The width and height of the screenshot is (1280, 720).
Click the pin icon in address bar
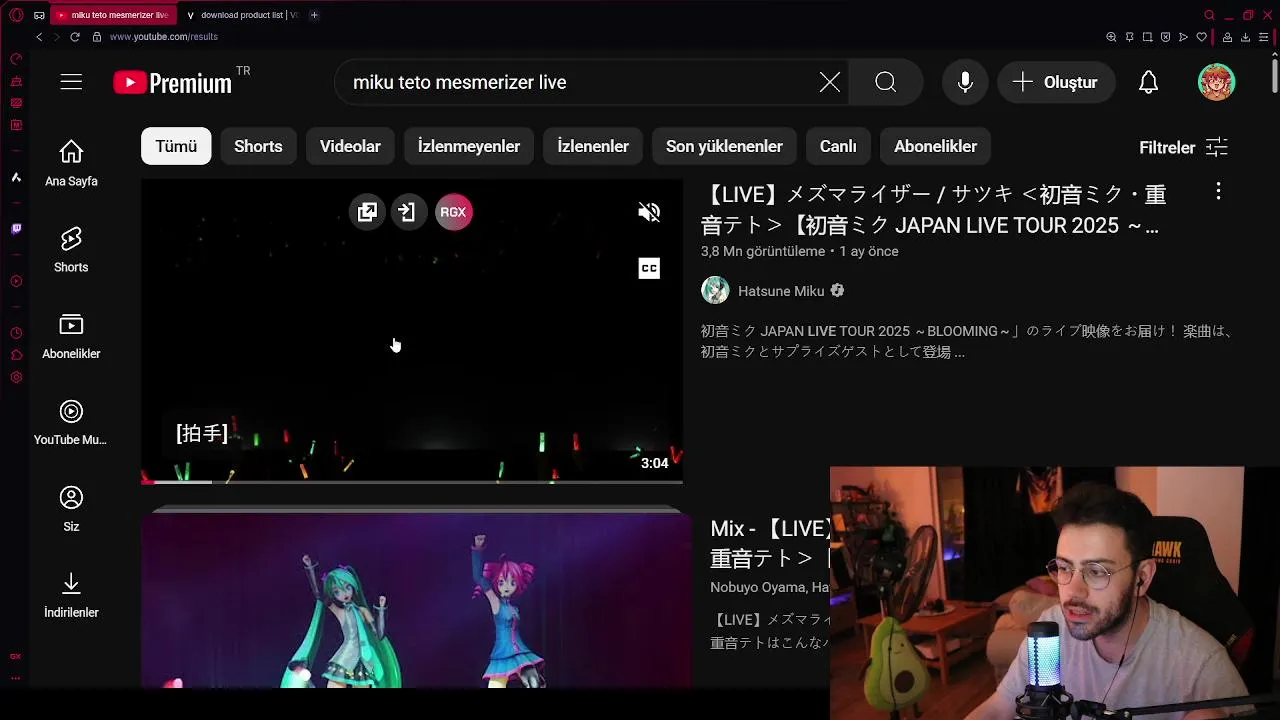coord(1129,37)
